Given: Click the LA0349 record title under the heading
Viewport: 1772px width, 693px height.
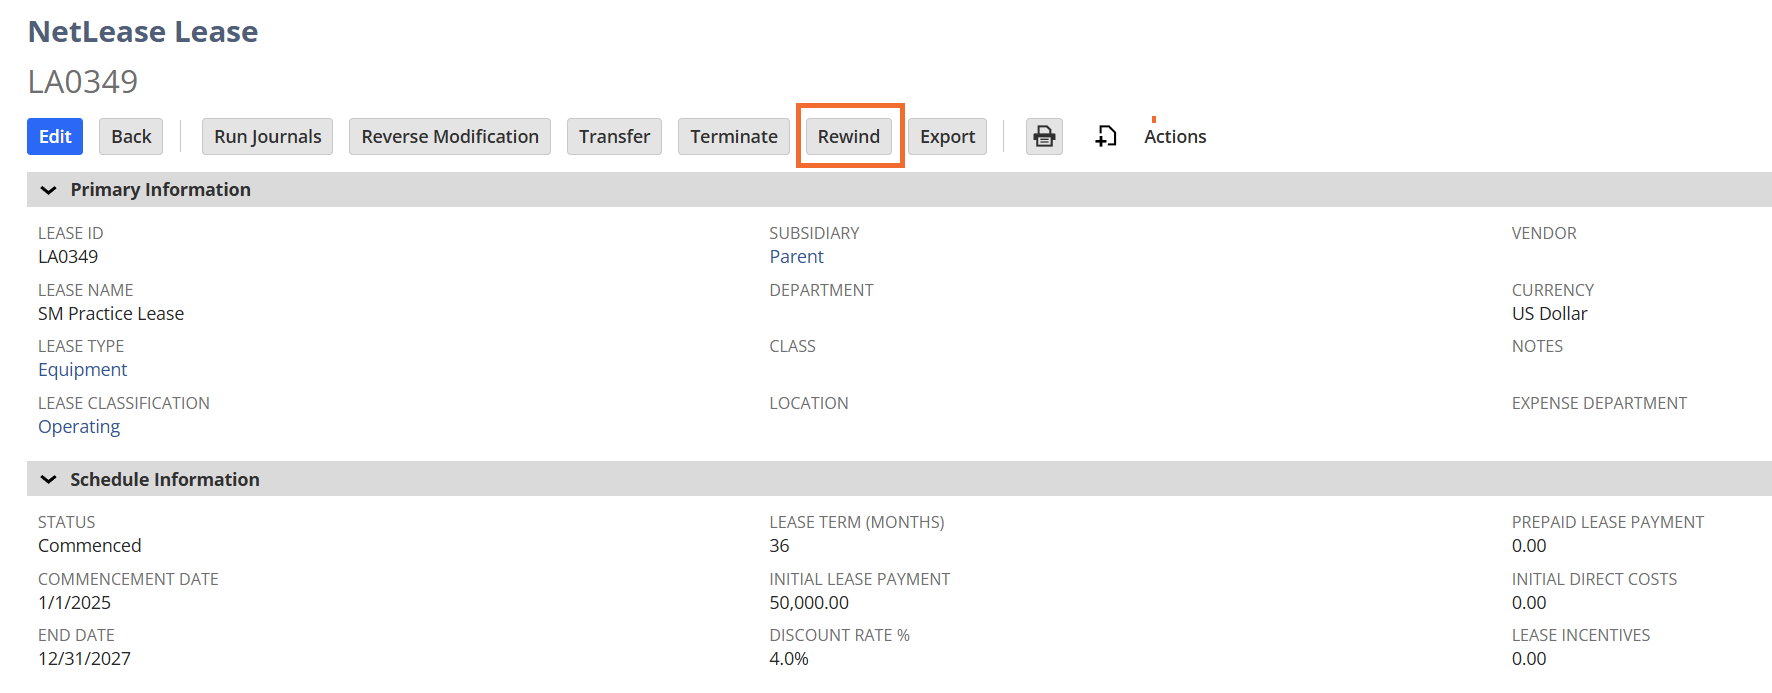Looking at the screenshot, I should [x=83, y=82].
